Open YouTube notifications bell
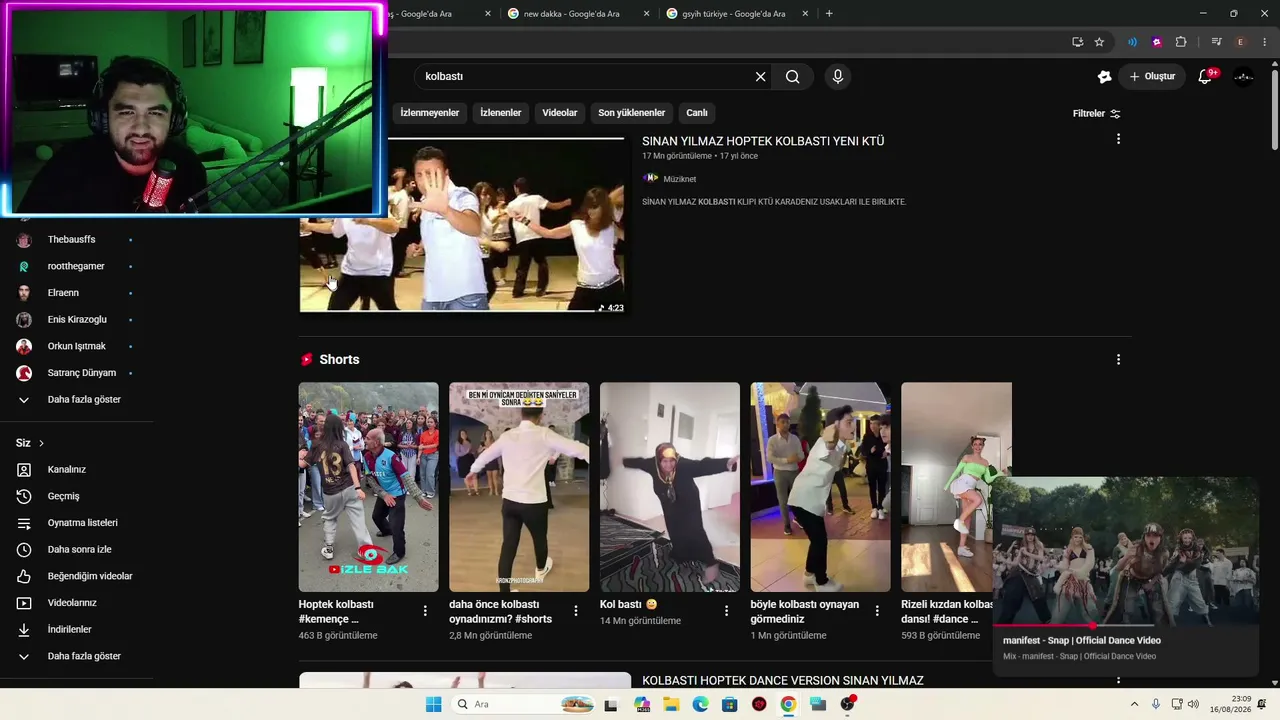This screenshot has width=1280, height=720. 1206,76
